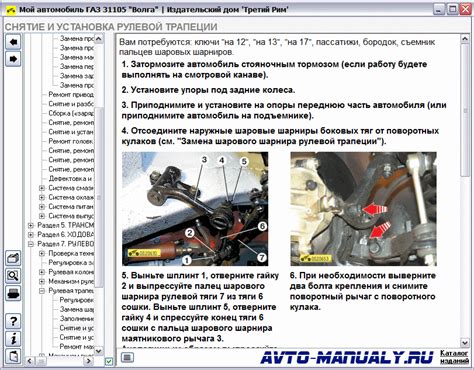
Task: Open the Каталог изданий link
Action: (454, 357)
